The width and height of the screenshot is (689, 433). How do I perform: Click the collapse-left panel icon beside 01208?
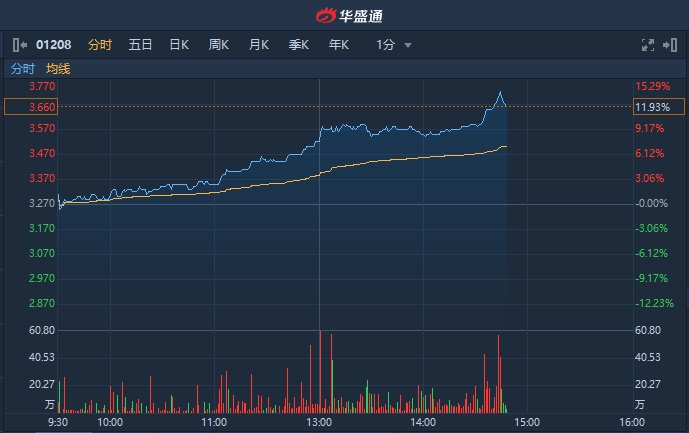(20, 44)
